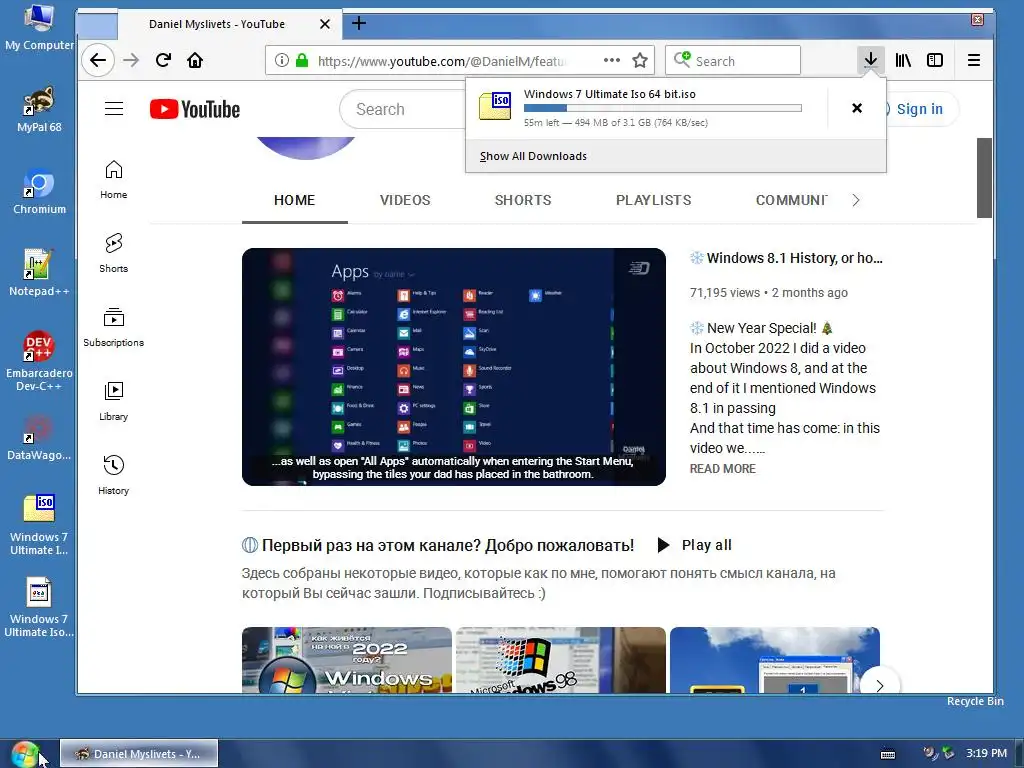The width and height of the screenshot is (1024, 768).
Task: Open the Recycle Bin on desktop
Action: [975, 701]
